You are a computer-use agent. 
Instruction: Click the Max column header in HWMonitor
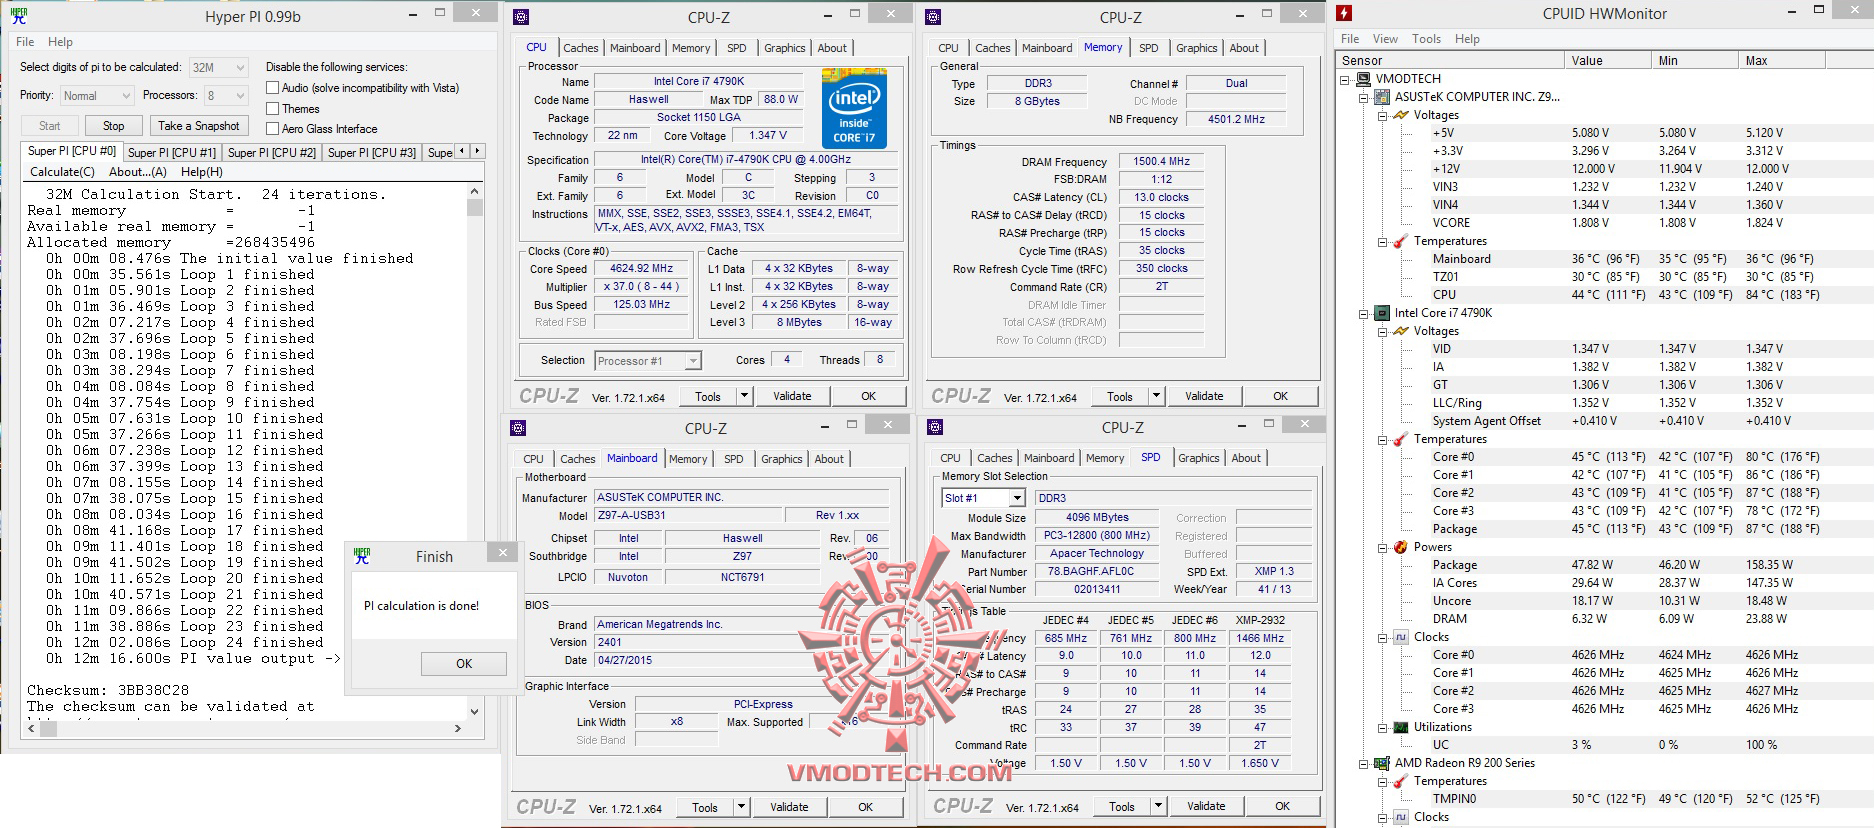1782,61
